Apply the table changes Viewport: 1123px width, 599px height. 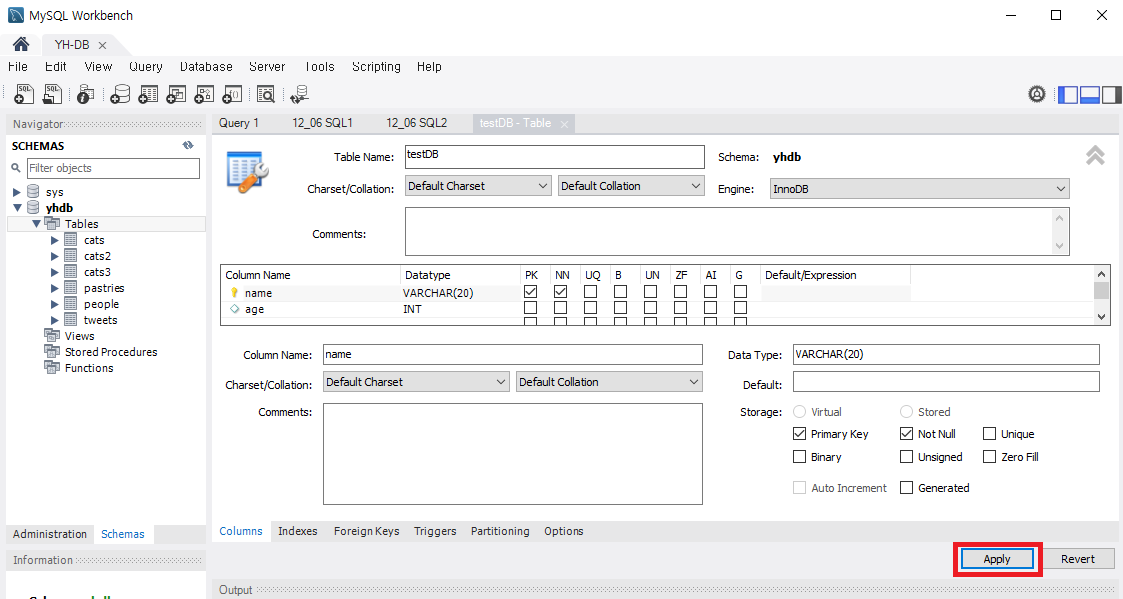997,559
